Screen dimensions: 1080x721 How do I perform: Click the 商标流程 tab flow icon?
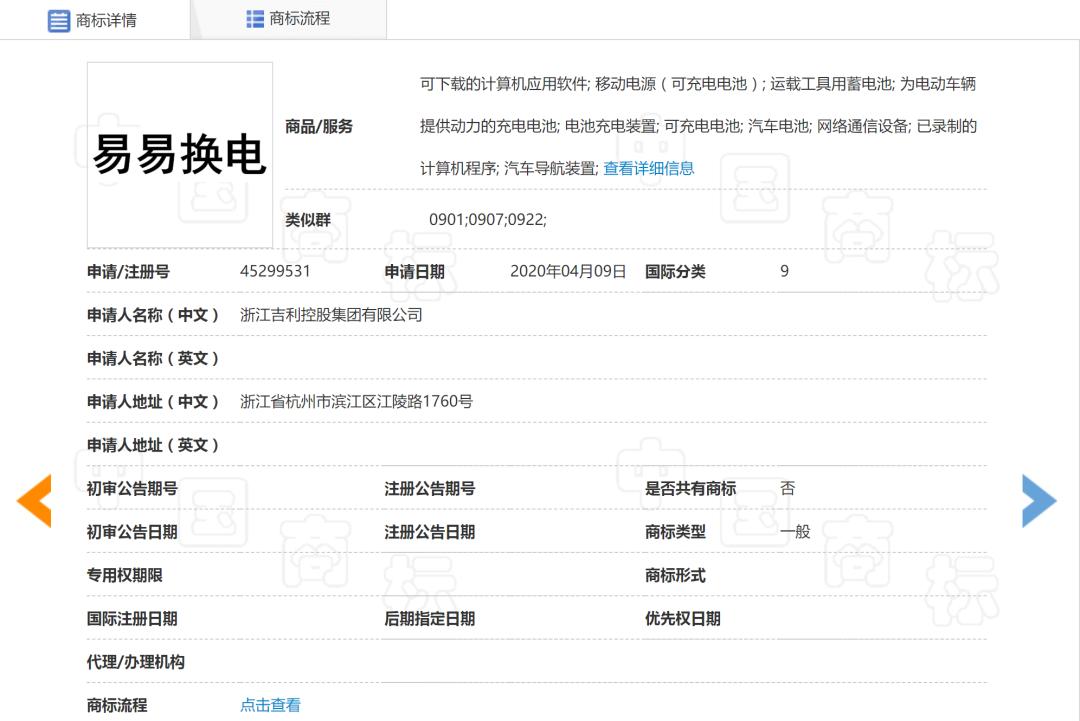tap(255, 19)
